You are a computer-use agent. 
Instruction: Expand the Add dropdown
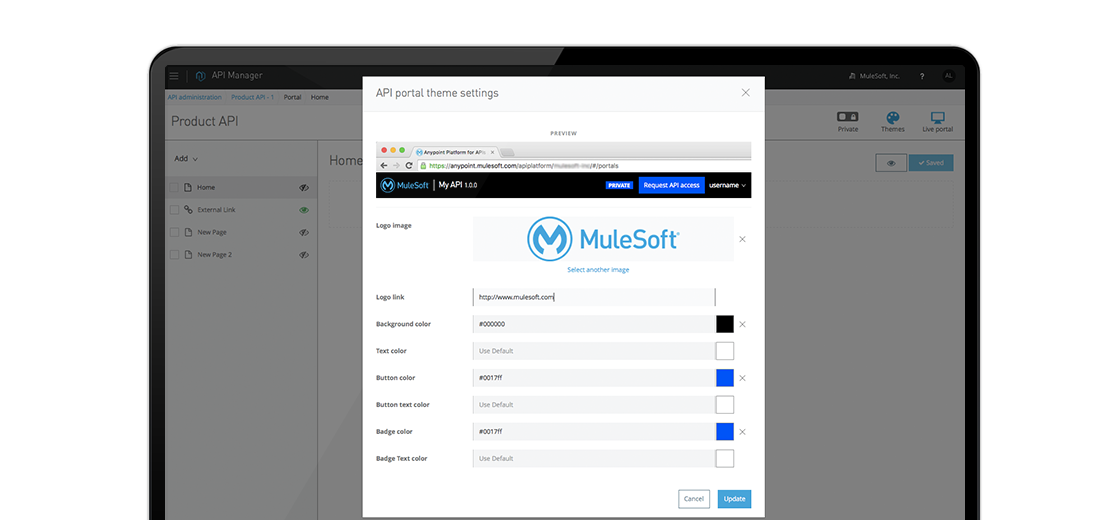point(186,159)
